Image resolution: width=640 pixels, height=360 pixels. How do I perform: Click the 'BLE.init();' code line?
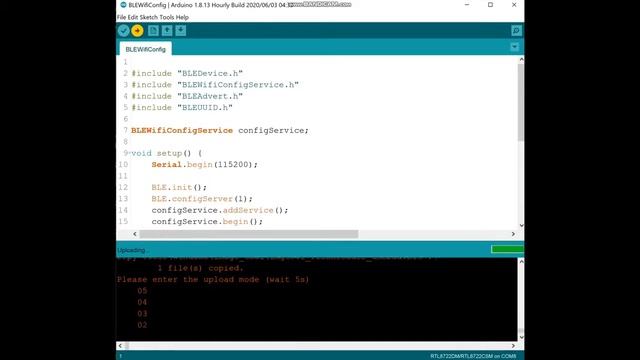point(179,187)
